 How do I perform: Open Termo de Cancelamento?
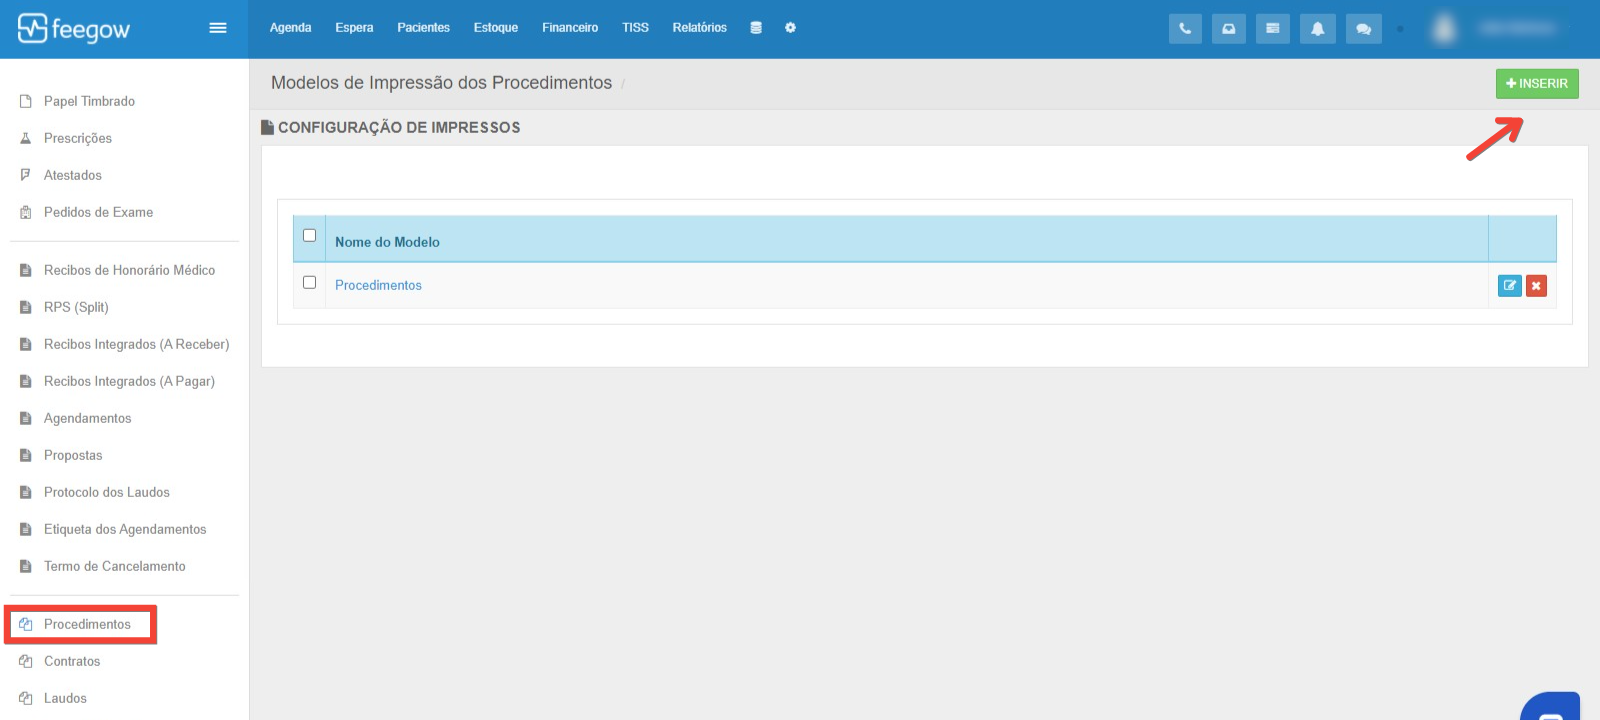114,566
